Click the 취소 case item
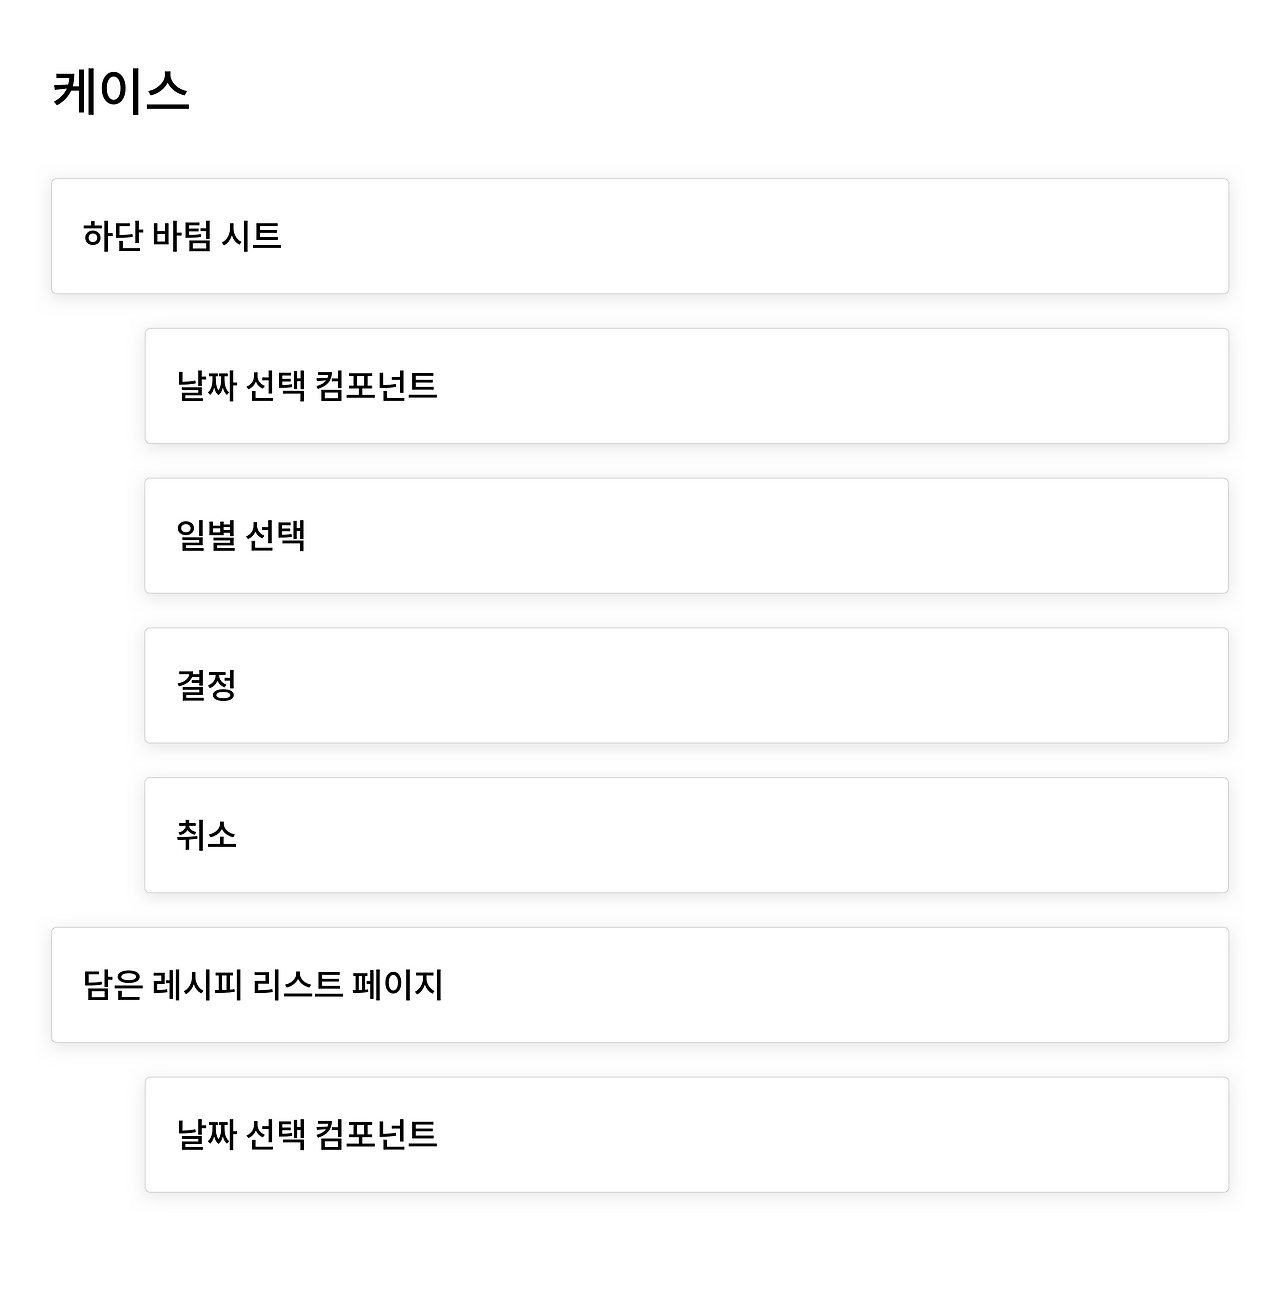This screenshot has height=1290, width=1280. [686, 835]
